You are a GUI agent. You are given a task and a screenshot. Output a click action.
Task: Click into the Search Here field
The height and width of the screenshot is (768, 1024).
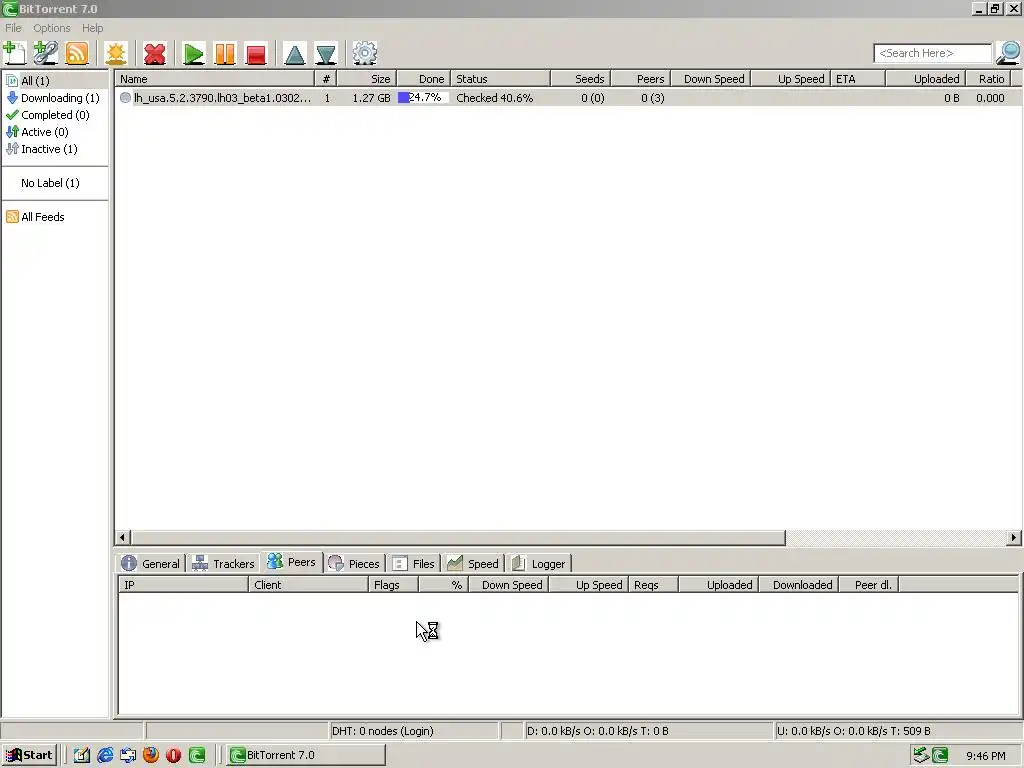932,53
